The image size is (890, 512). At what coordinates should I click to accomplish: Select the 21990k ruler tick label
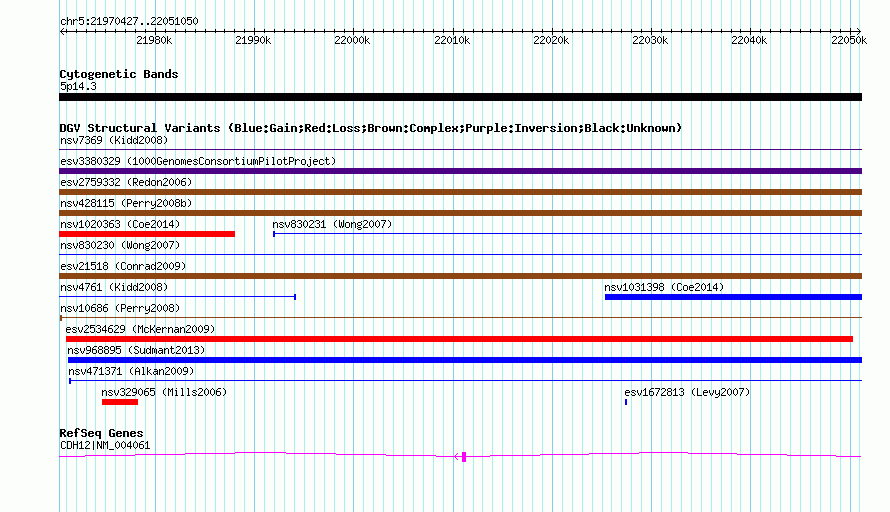(253, 40)
